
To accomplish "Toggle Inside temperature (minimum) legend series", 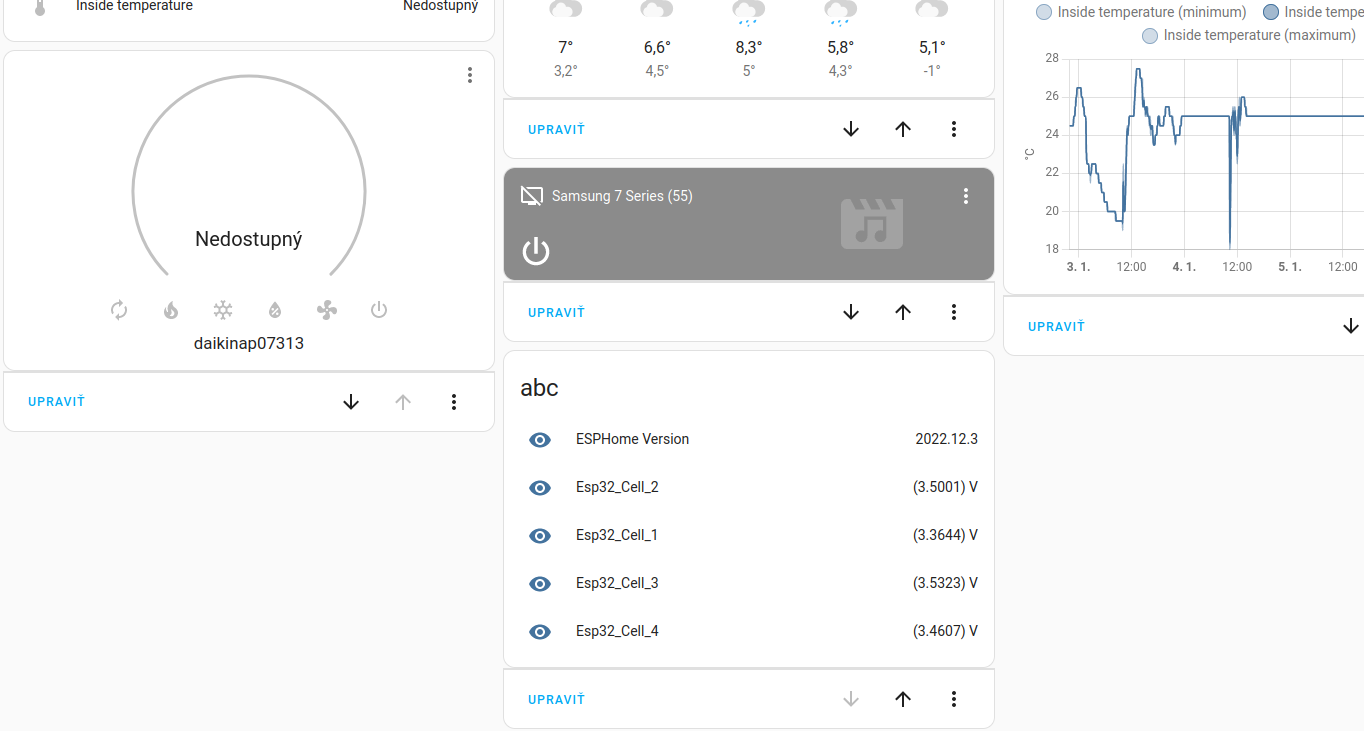I will (x=1141, y=12).
